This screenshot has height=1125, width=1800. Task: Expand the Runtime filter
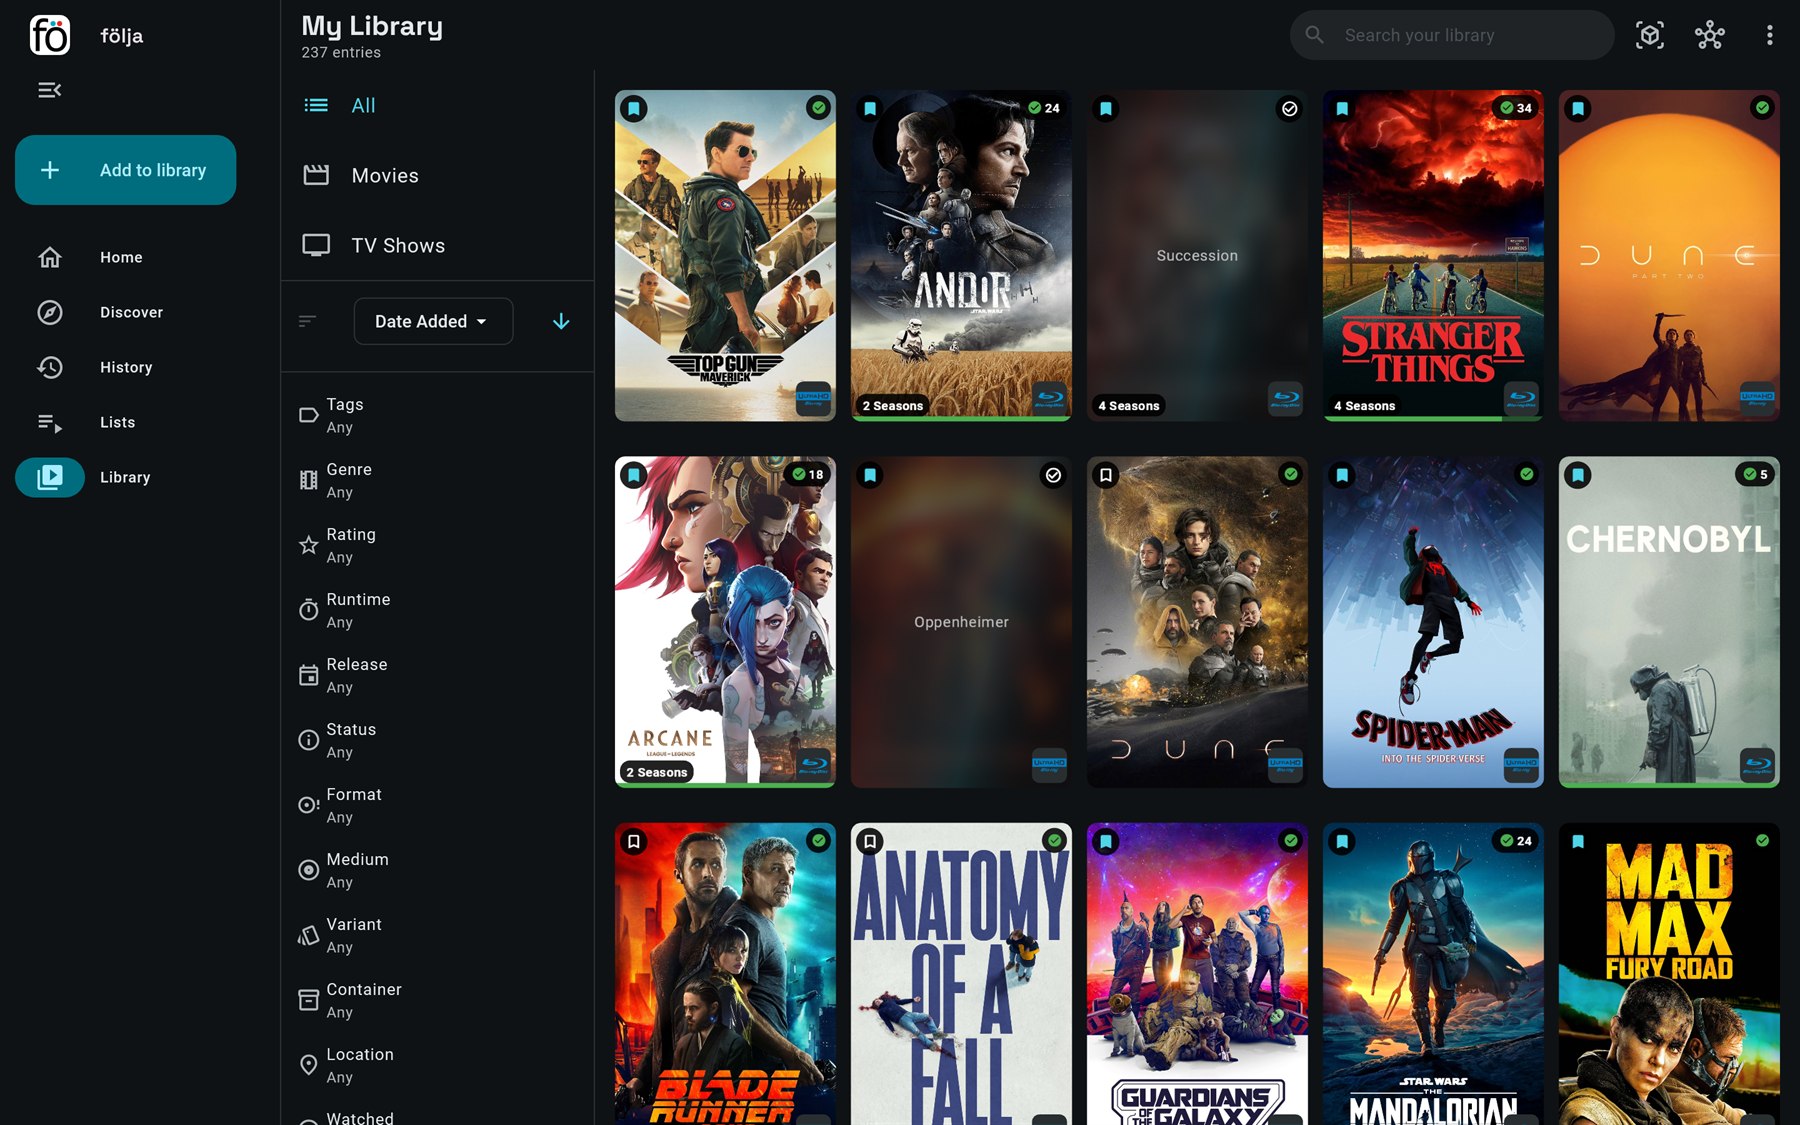[437, 610]
